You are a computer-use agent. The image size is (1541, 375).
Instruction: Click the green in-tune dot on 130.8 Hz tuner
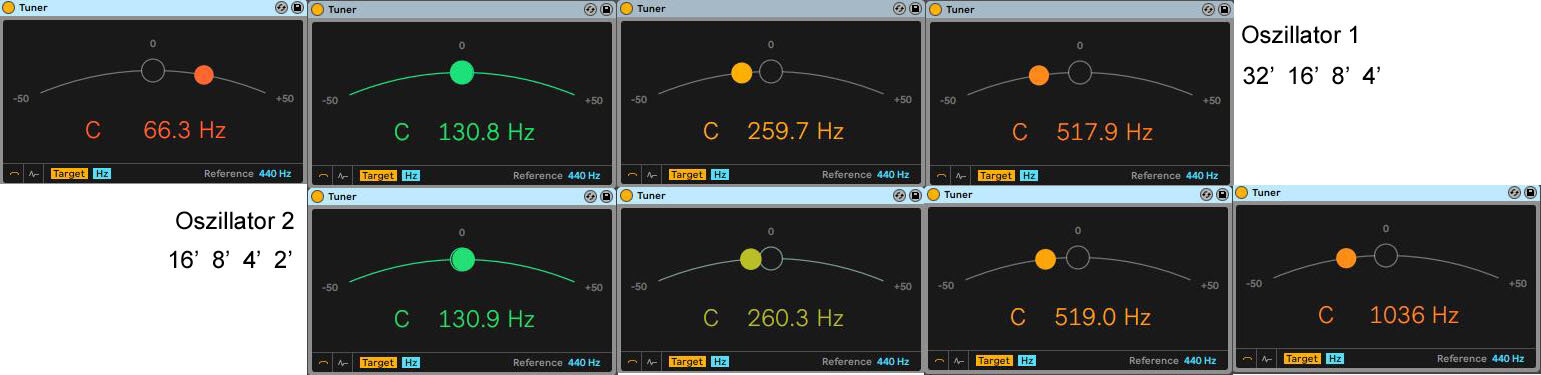[461, 72]
